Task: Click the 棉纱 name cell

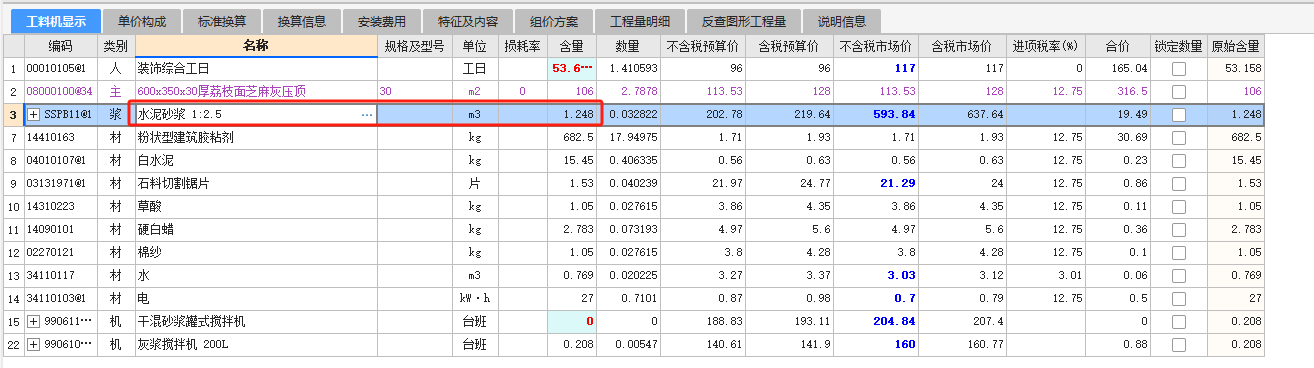Action: 256,252
